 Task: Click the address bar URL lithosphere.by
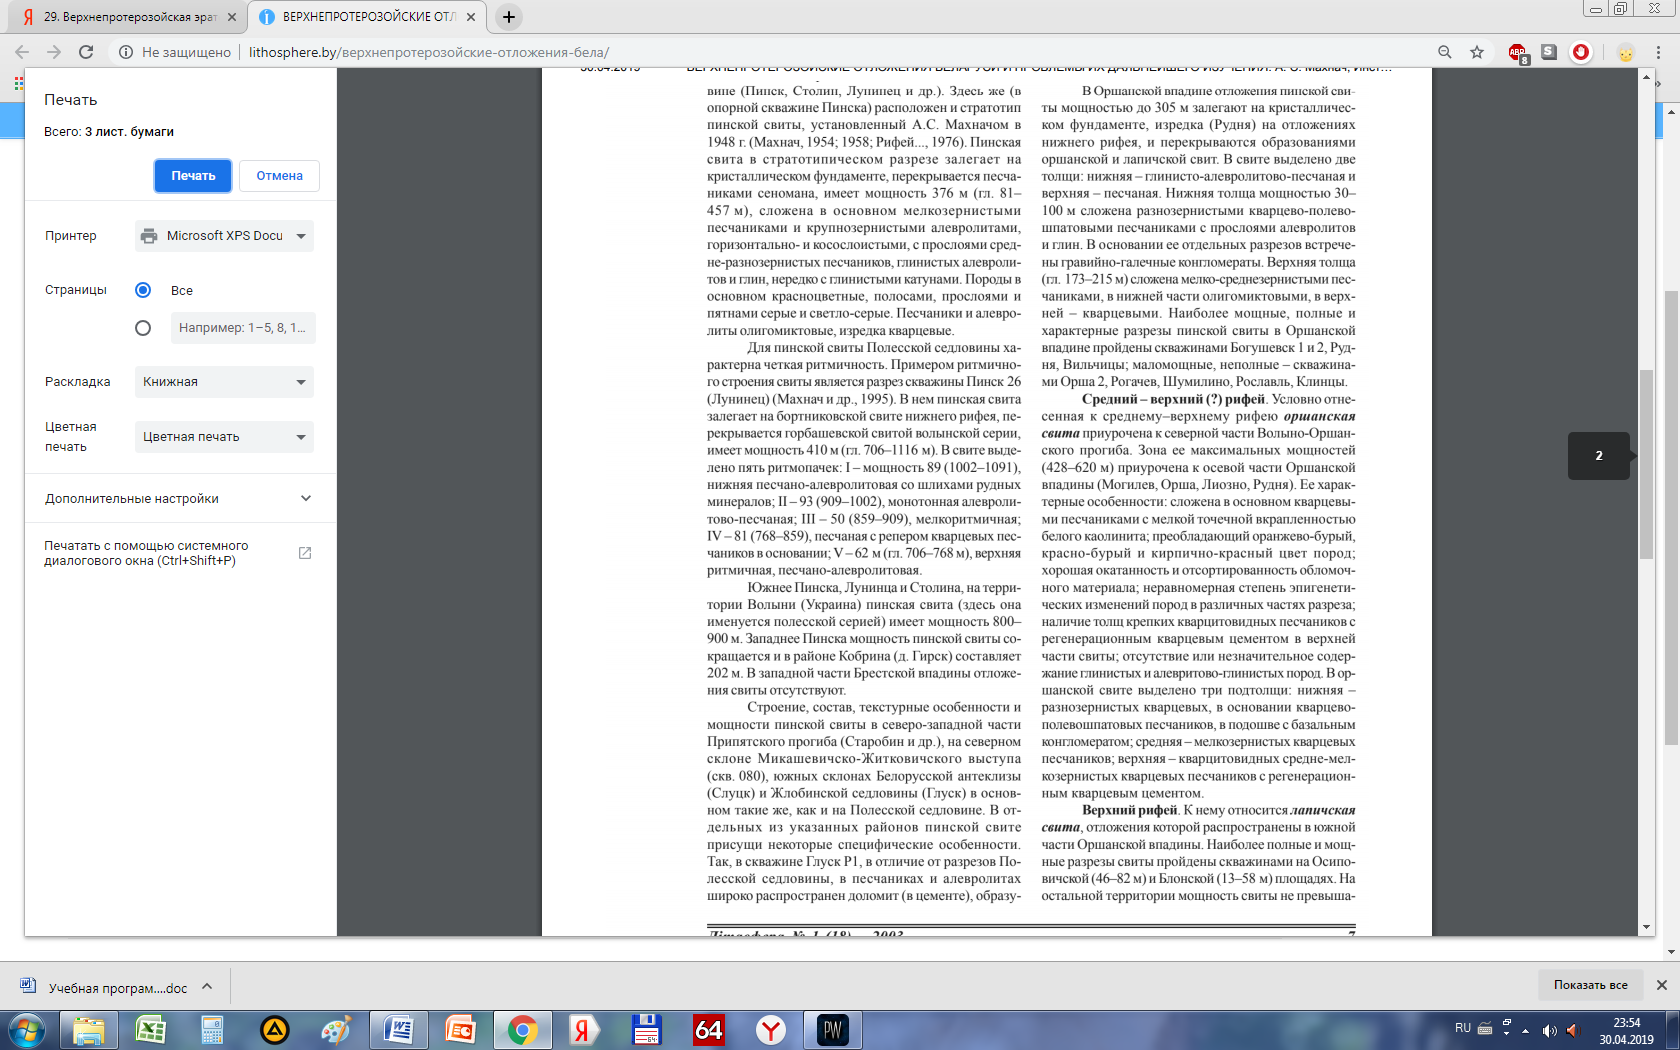click(x=429, y=52)
